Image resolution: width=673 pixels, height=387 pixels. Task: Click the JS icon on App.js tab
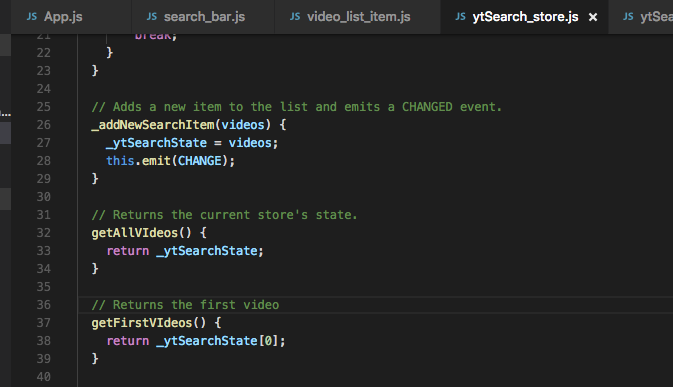(x=32, y=17)
